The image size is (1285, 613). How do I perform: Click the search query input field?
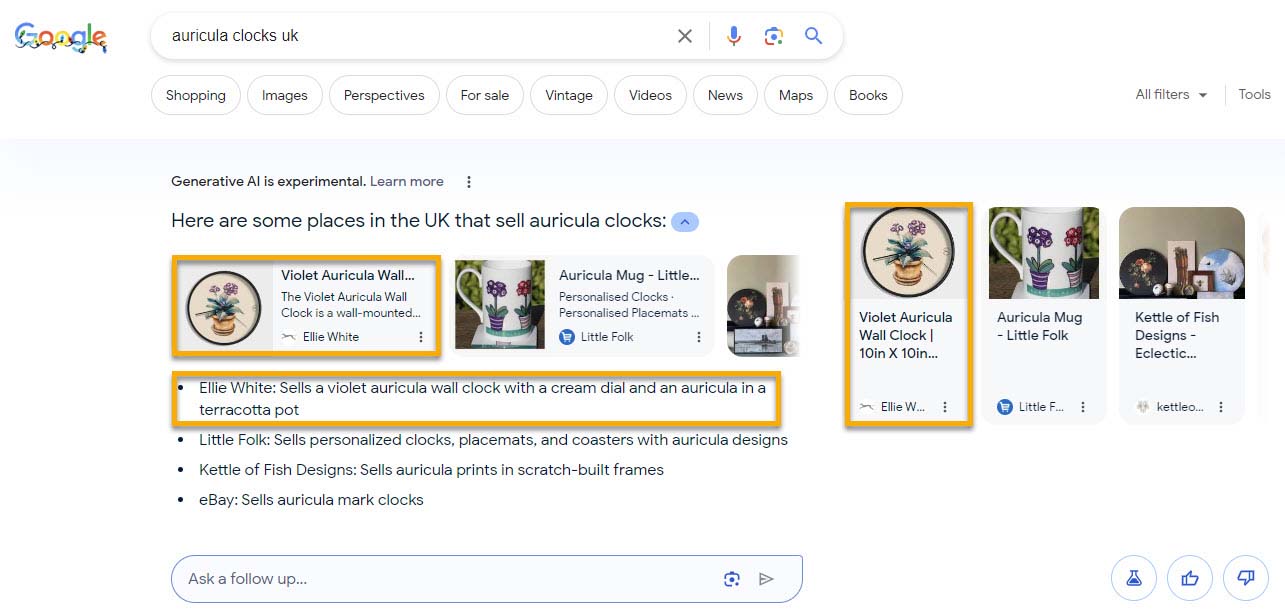[x=420, y=36]
